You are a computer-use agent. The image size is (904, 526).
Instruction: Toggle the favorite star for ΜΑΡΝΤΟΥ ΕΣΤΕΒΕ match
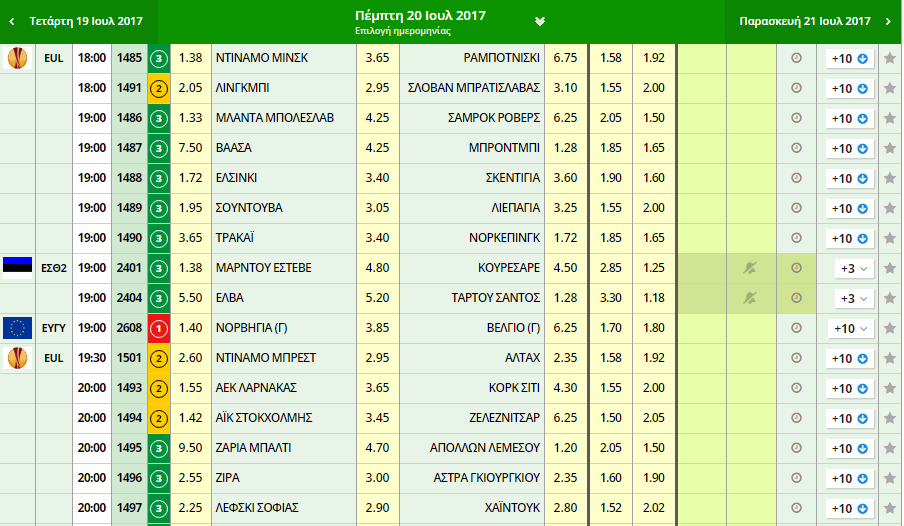pyautogui.click(x=889, y=268)
